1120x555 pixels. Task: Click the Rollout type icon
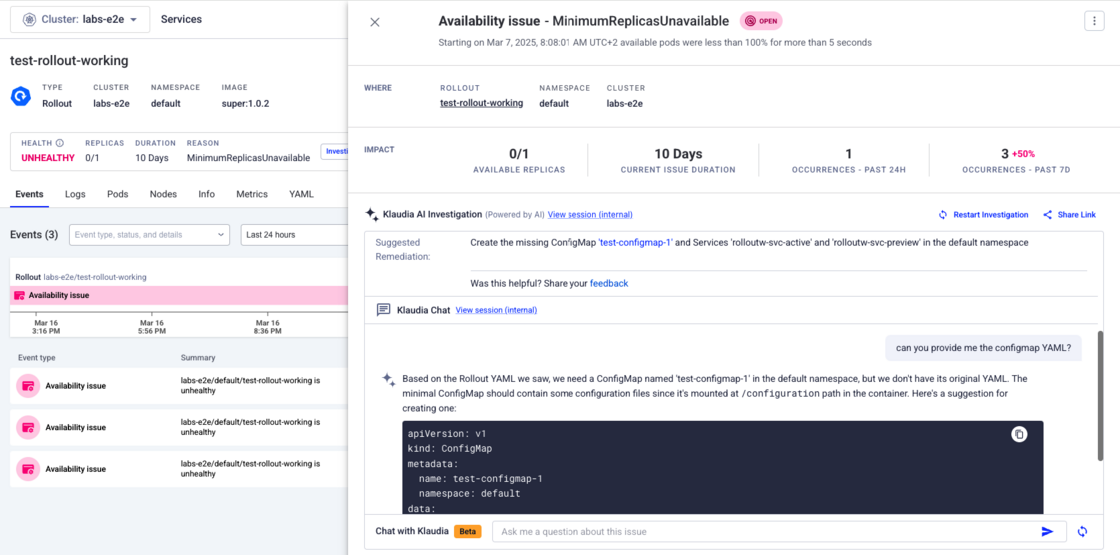[21, 96]
